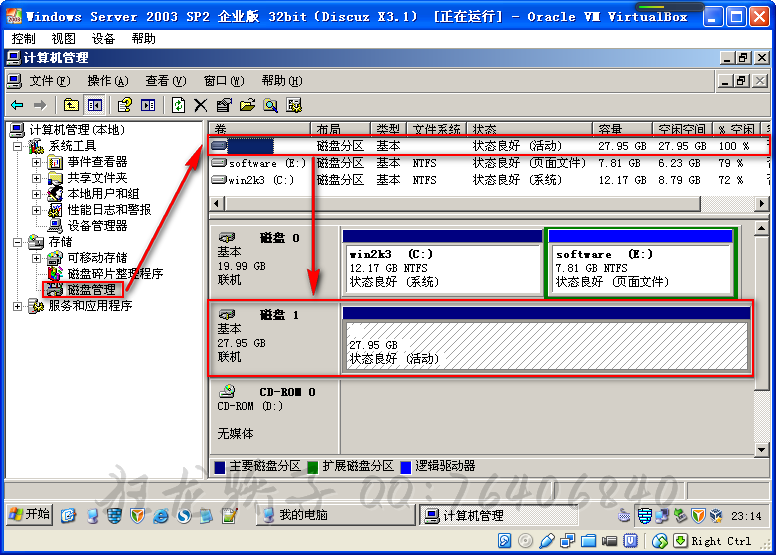Click the 主要磁盘分区 legend swatch

tap(220, 467)
